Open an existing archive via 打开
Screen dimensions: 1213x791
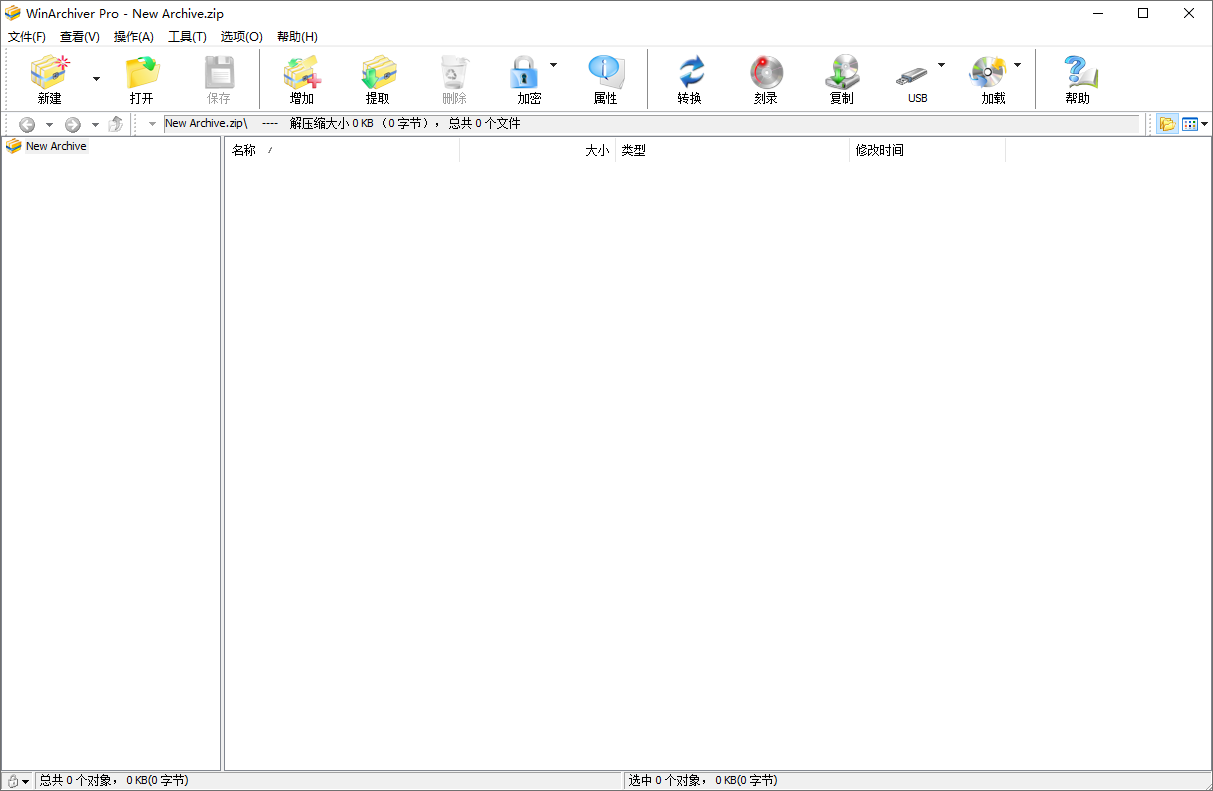pyautogui.click(x=141, y=78)
